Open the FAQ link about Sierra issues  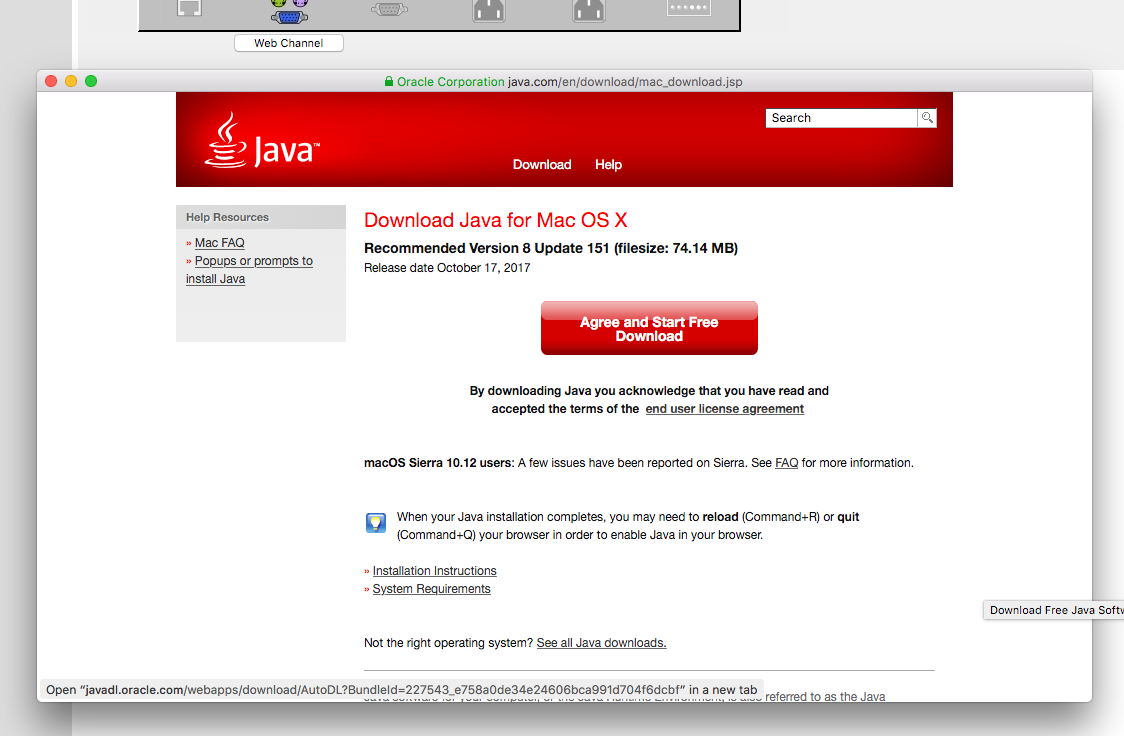click(x=786, y=463)
